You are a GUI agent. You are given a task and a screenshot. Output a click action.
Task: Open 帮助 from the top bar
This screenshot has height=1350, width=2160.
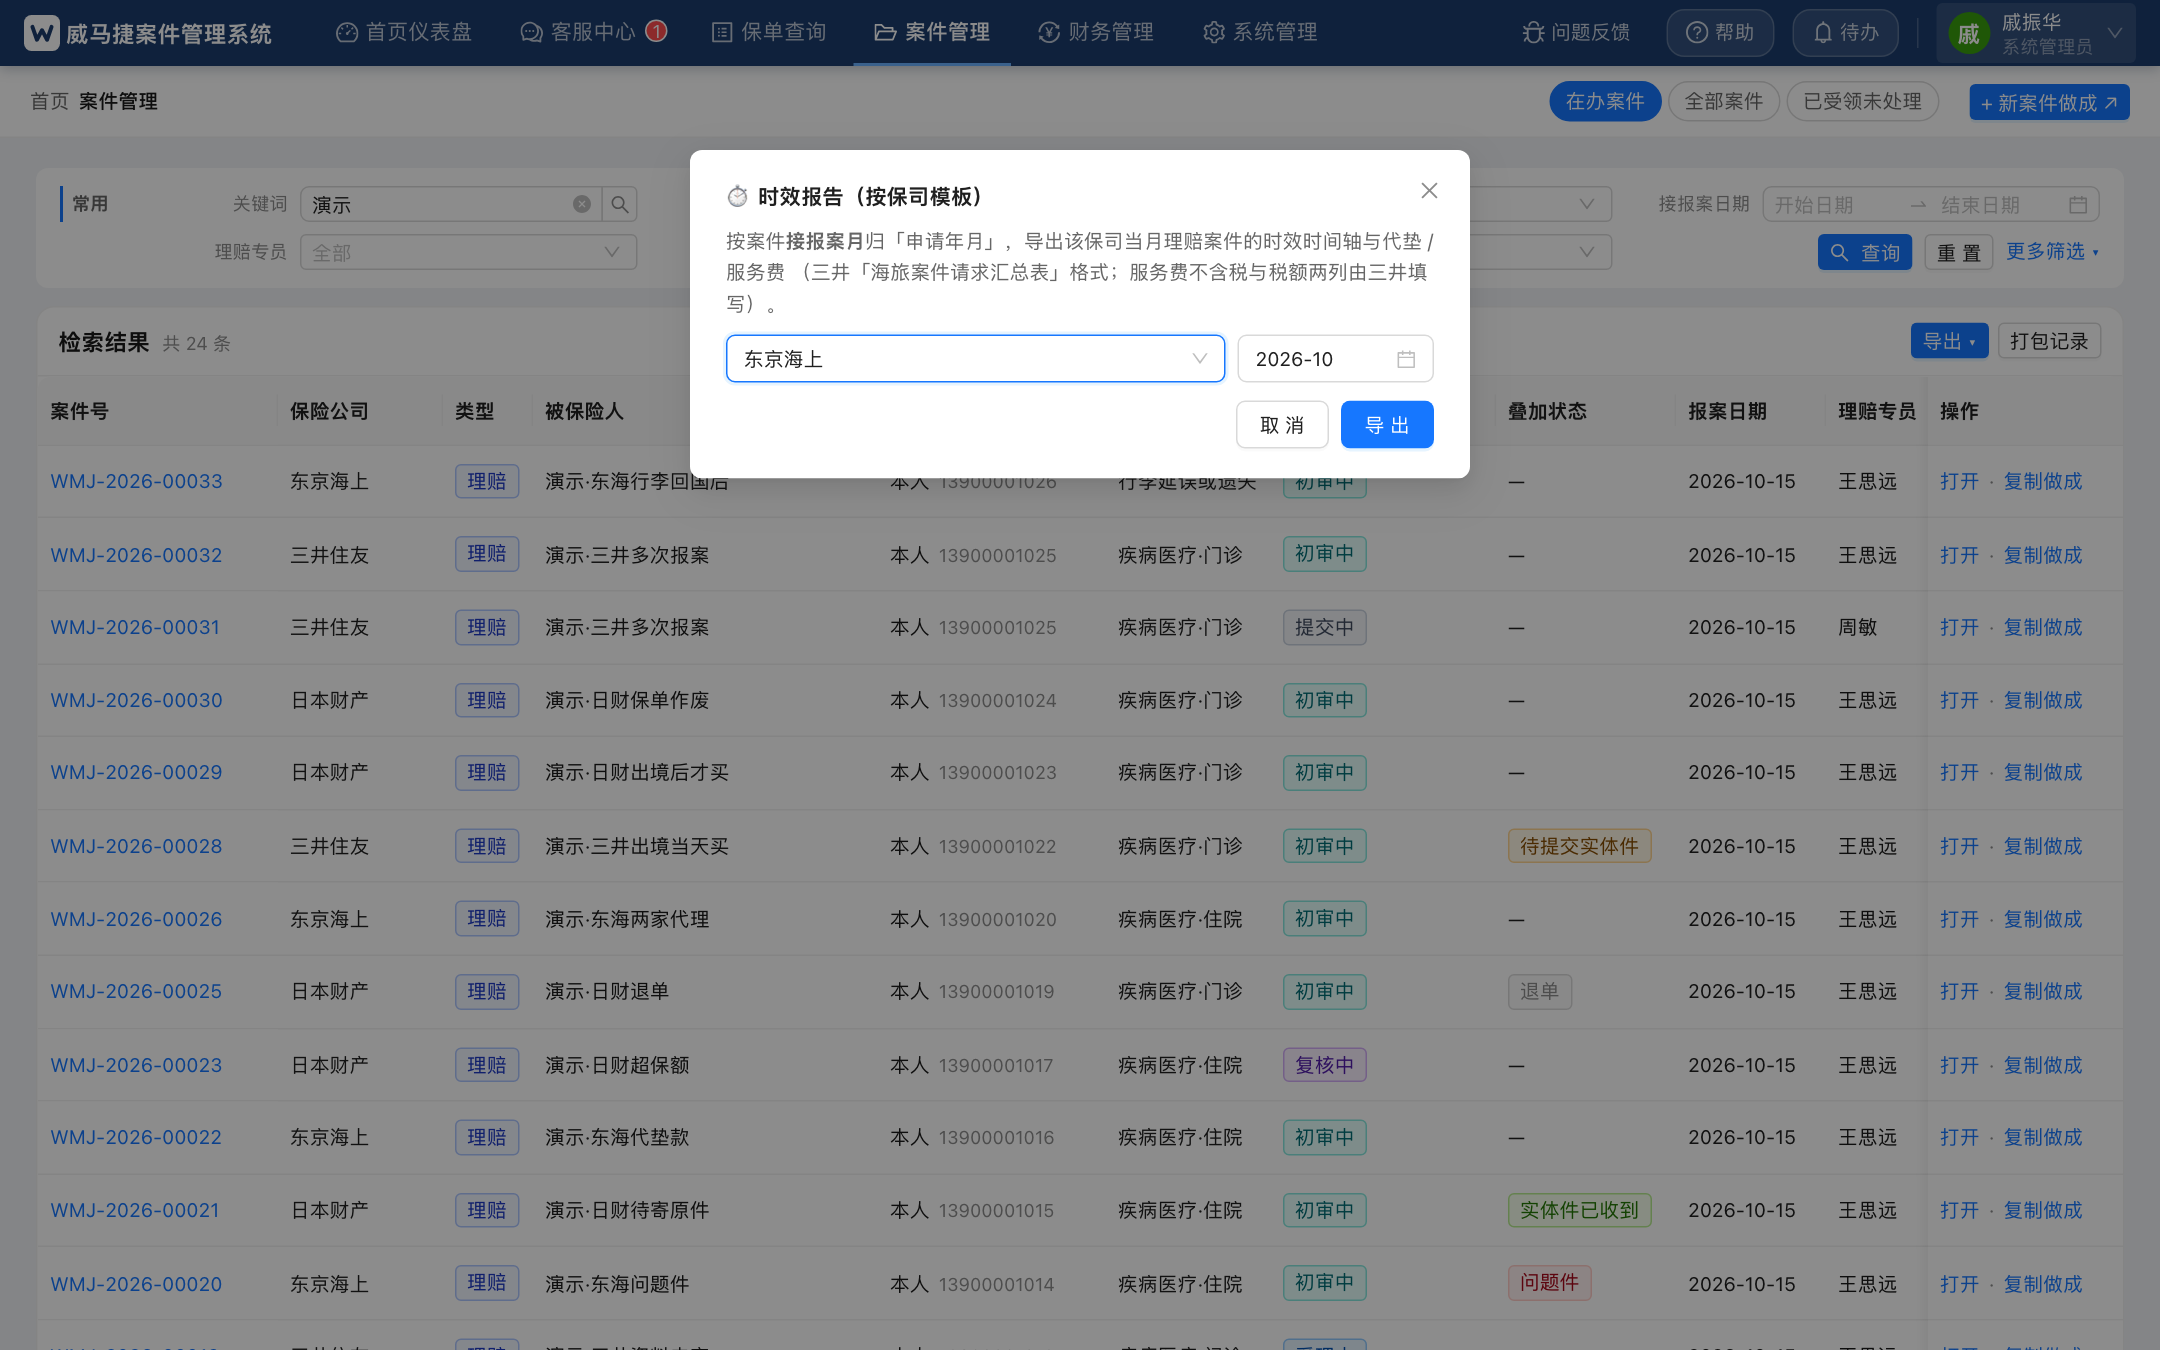coord(1720,33)
